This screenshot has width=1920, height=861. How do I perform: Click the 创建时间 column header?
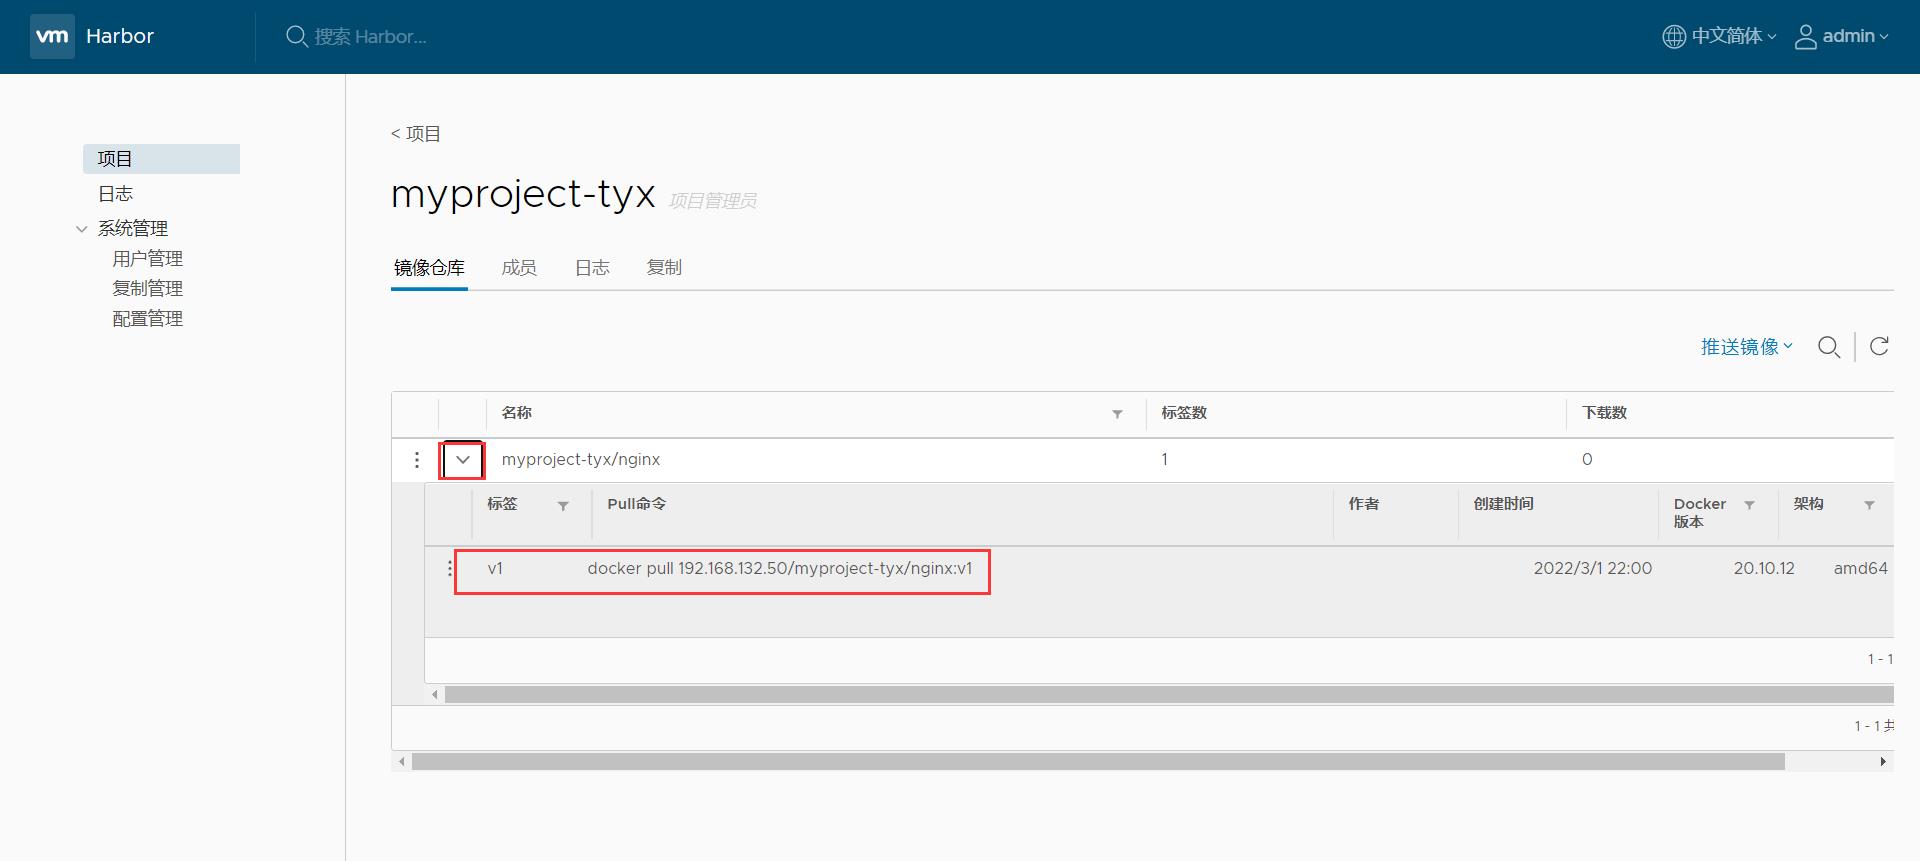[1504, 504]
